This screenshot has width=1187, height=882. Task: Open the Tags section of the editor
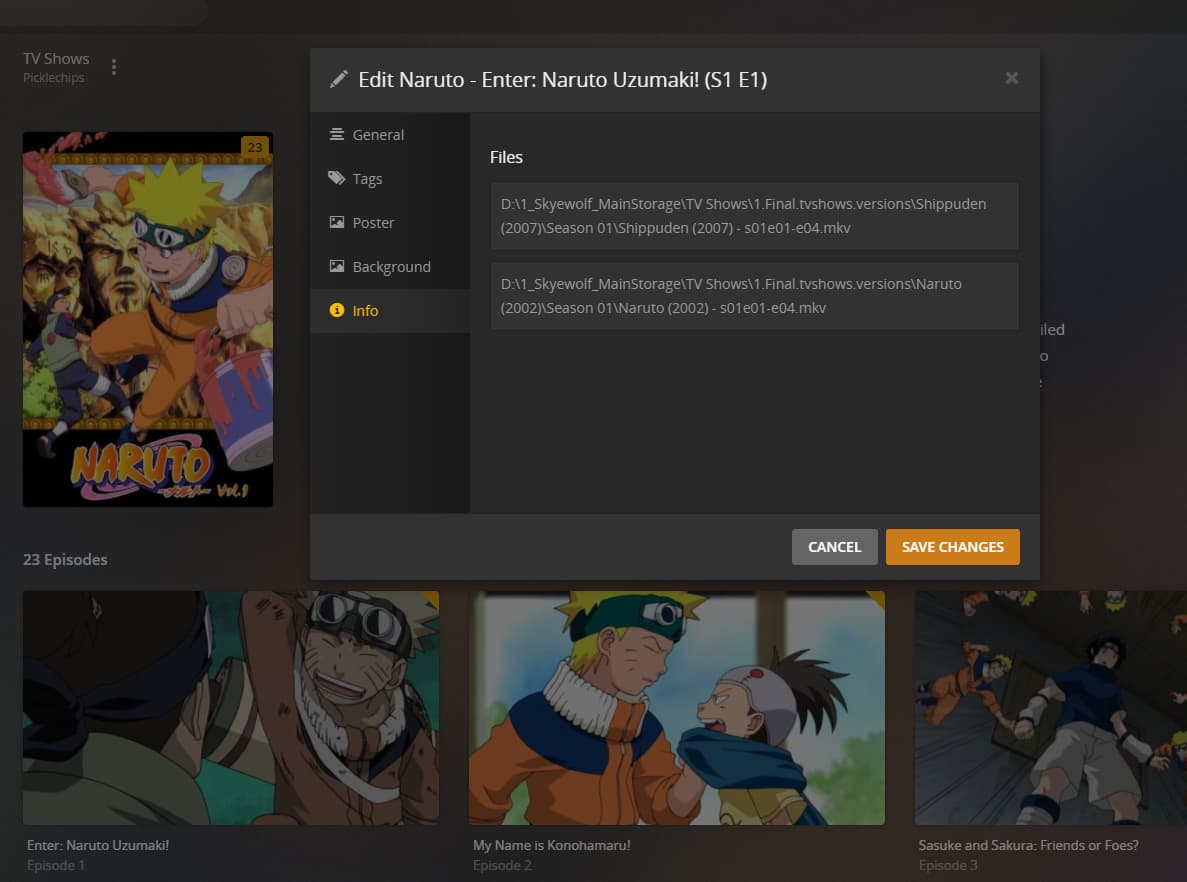(367, 178)
